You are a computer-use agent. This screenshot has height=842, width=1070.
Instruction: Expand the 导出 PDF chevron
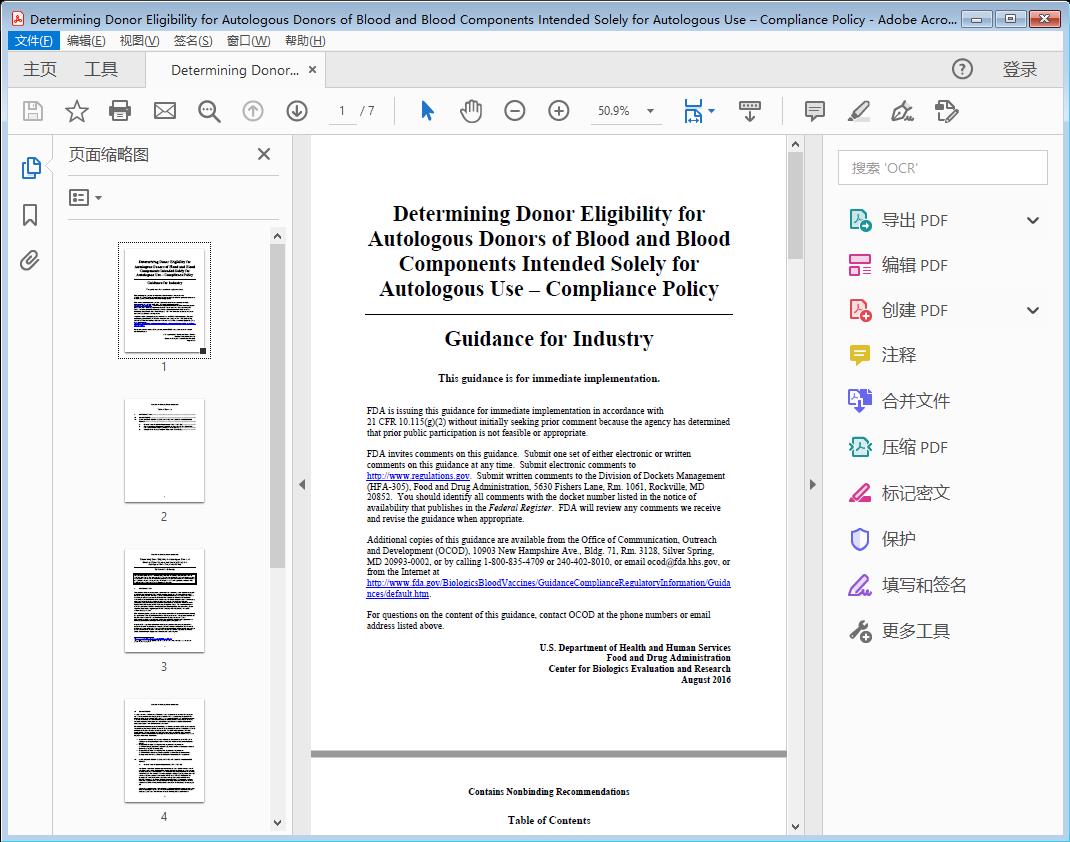[1033, 219]
